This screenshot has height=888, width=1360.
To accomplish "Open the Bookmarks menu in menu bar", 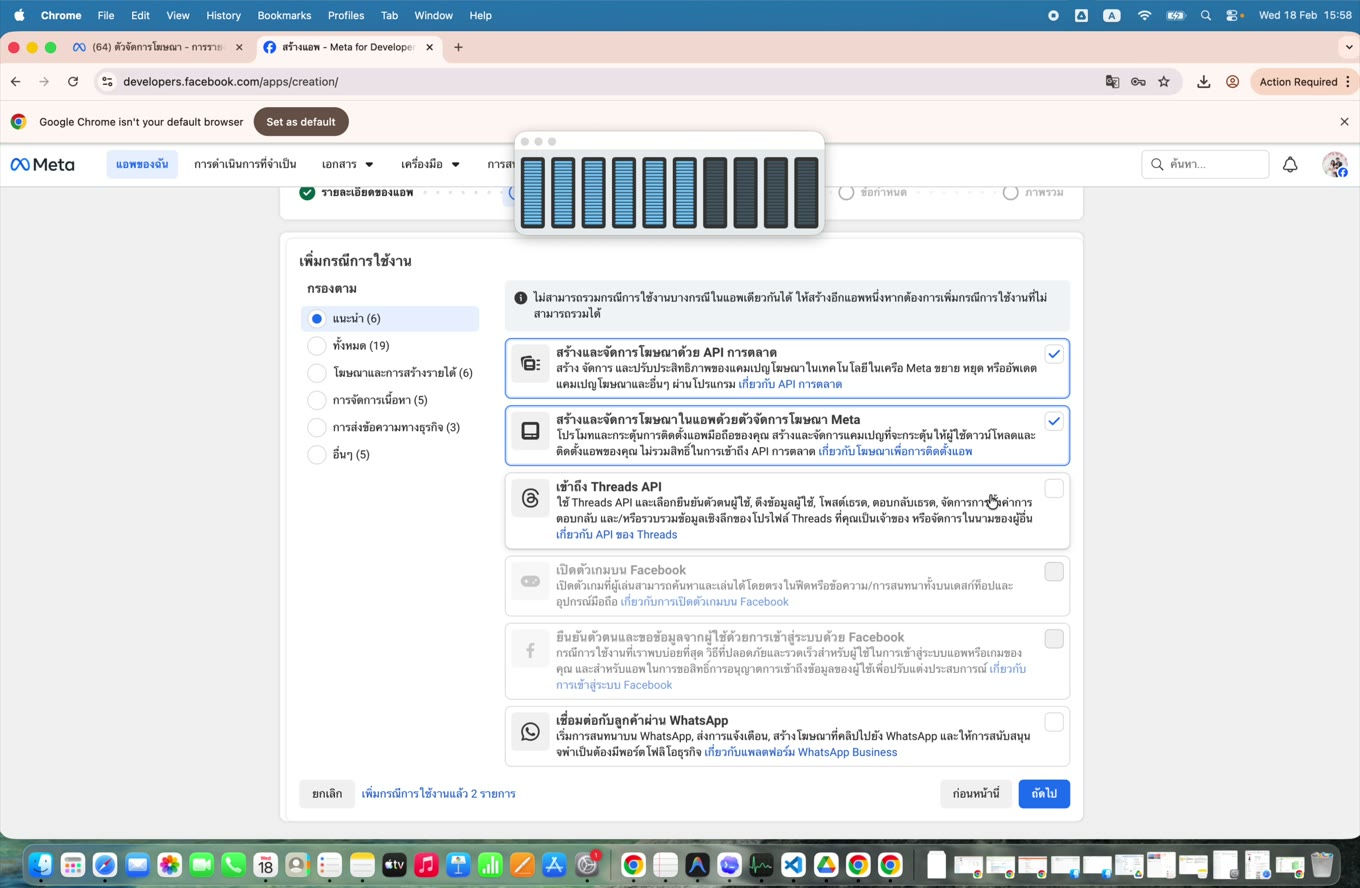I will [284, 15].
